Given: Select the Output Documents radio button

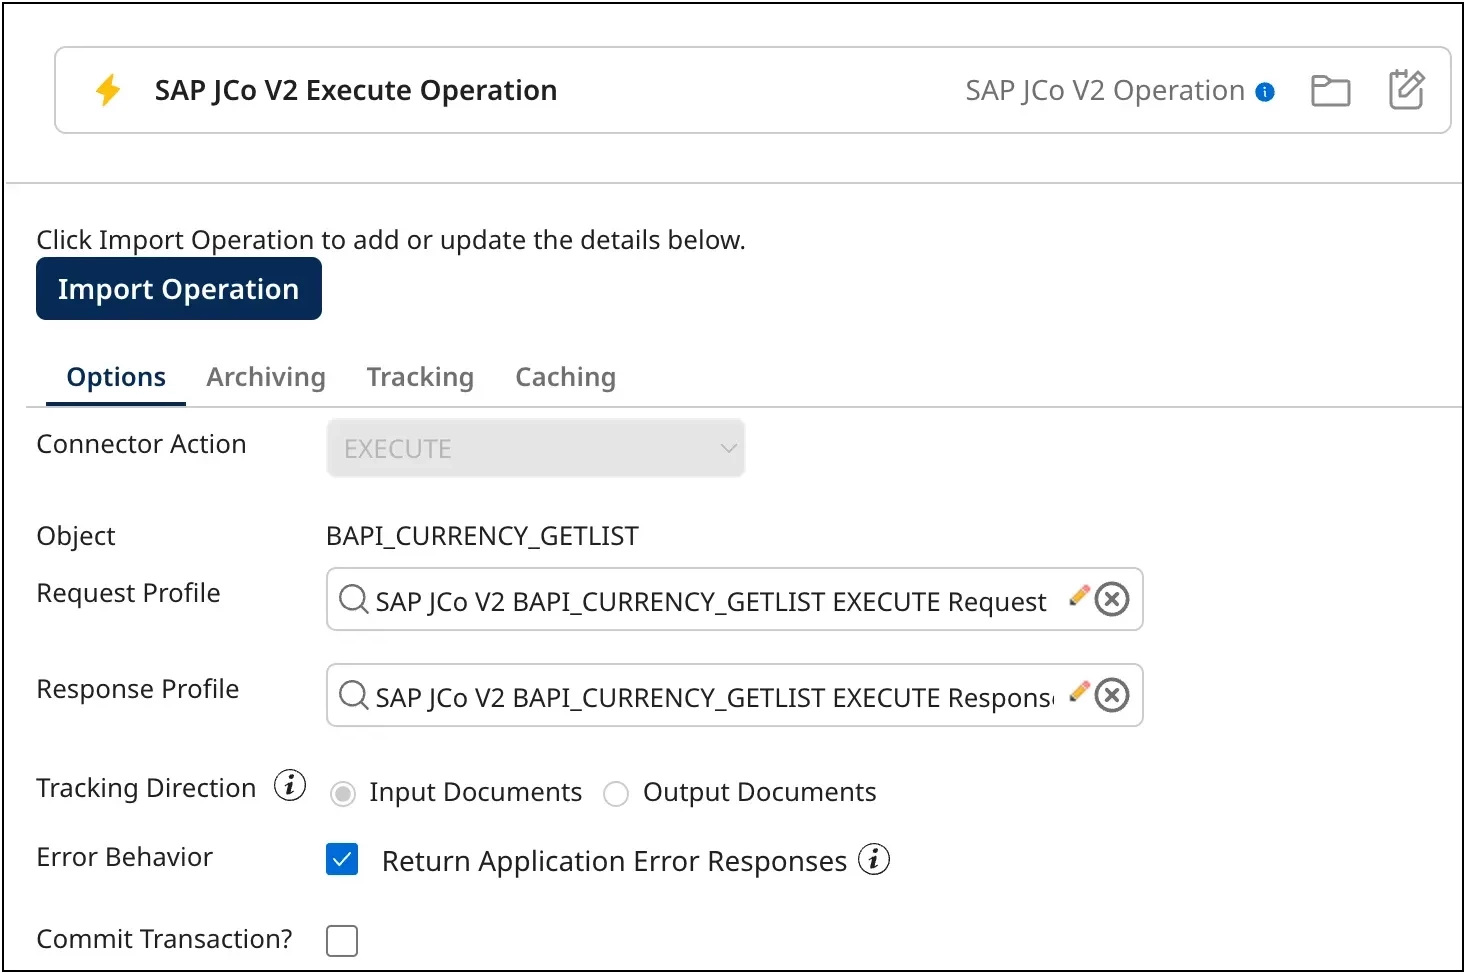Looking at the screenshot, I should (x=615, y=793).
